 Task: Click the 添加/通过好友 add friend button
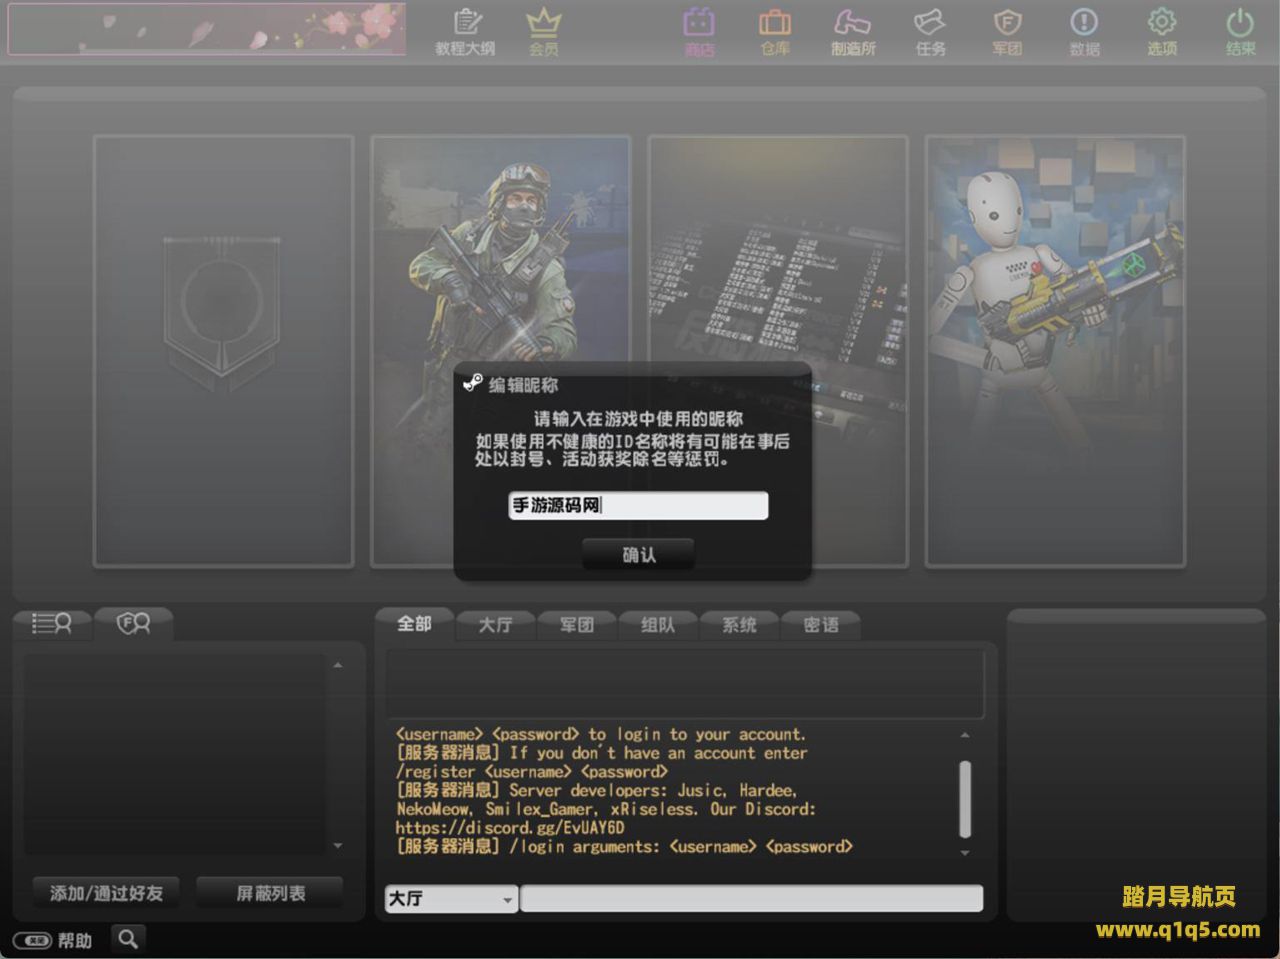(106, 893)
